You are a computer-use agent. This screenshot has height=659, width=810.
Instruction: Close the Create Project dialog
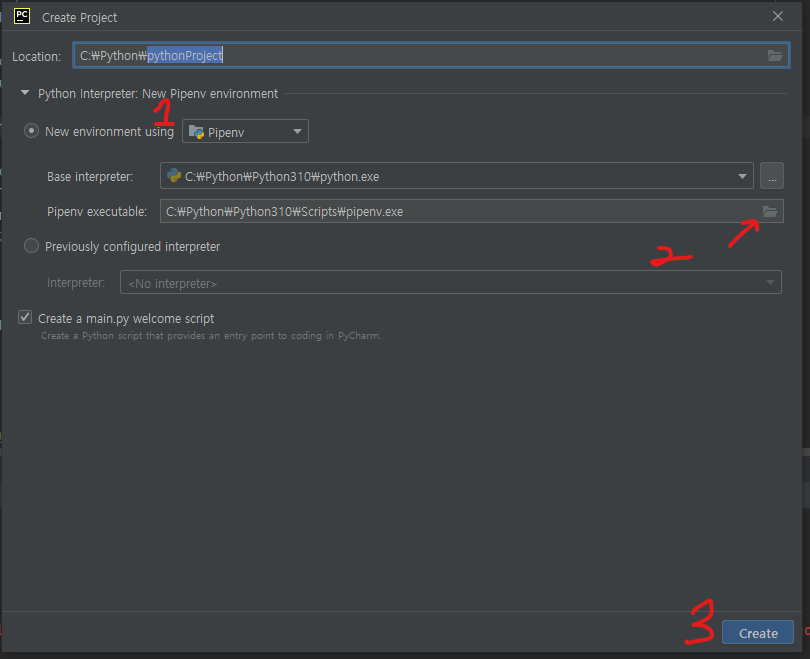[777, 17]
